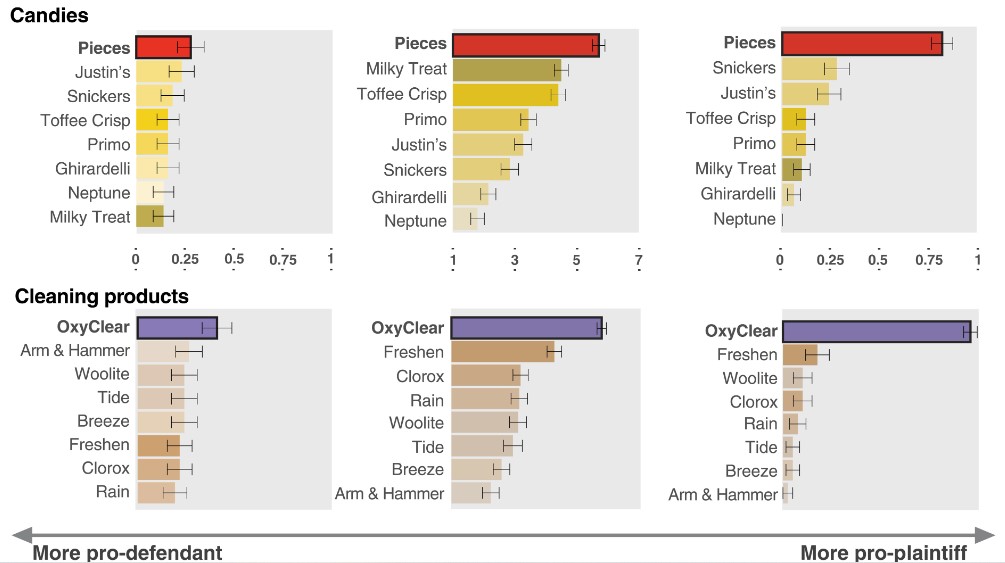Click the "Candies" section heading
The height and width of the screenshot is (563, 1005).
(49, 16)
